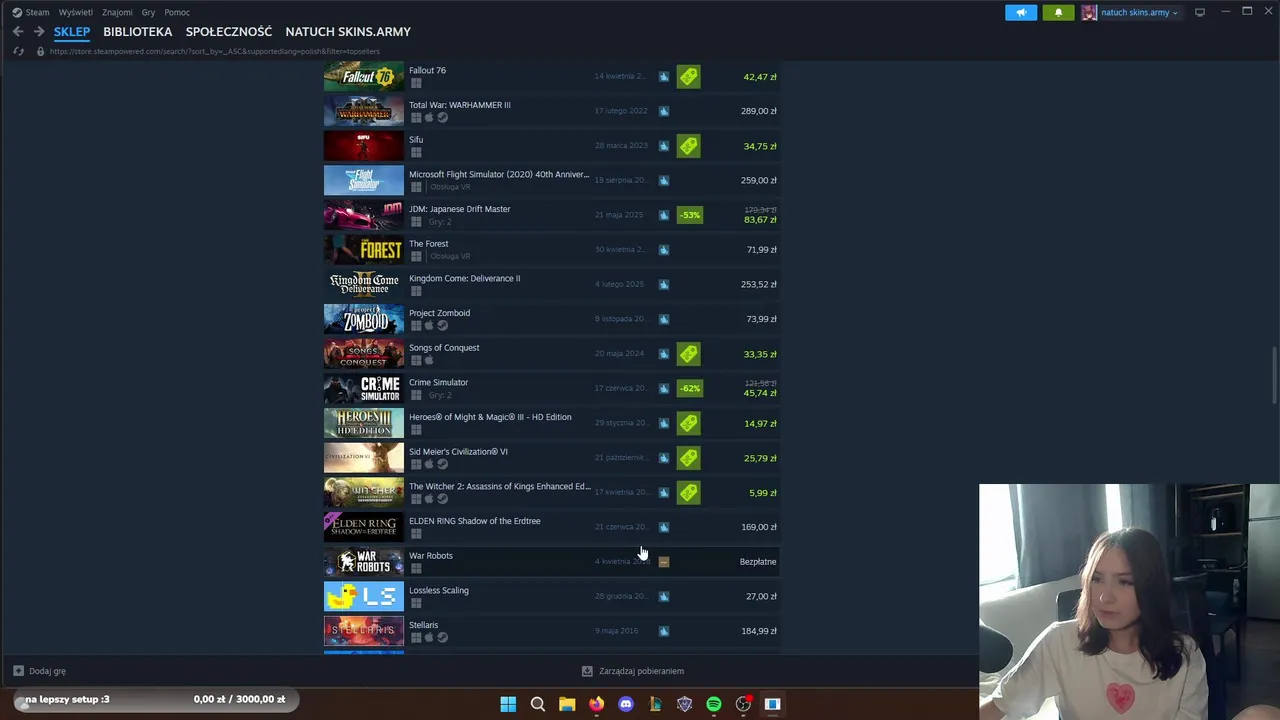Open Discord from the taskbar
Image resolution: width=1280 pixels, height=720 pixels.
point(626,704)
